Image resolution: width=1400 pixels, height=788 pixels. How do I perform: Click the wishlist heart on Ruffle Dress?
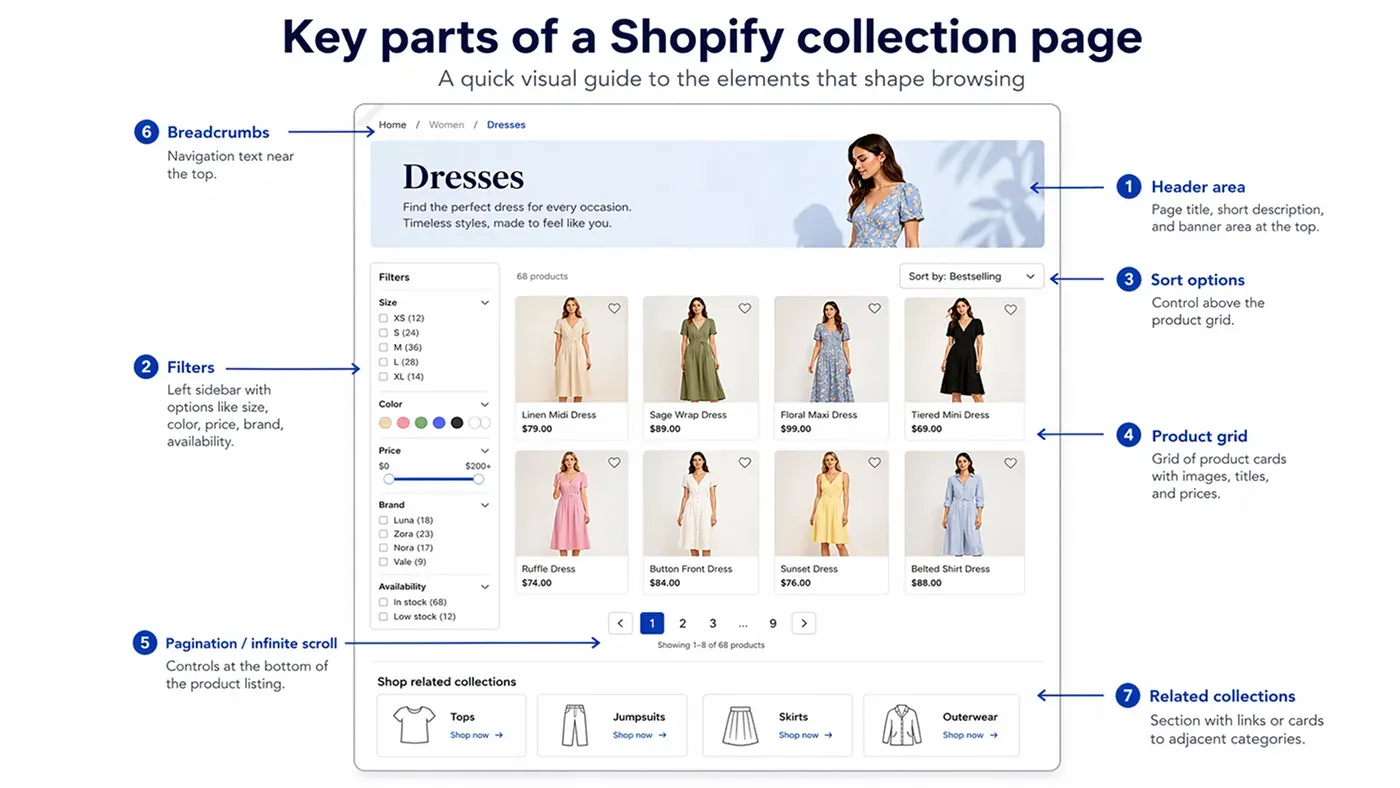[614, 463]
